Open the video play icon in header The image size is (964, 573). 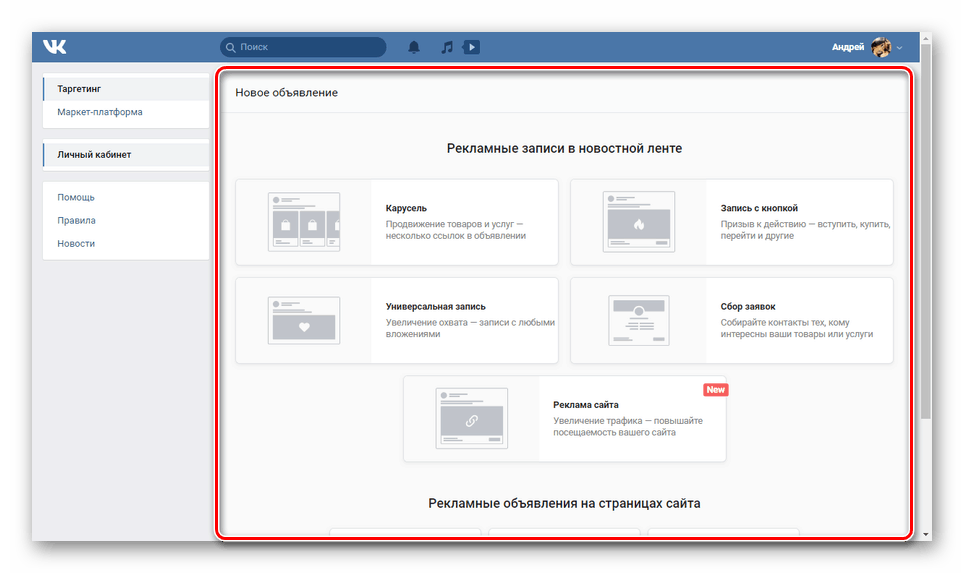coord(472,47)
